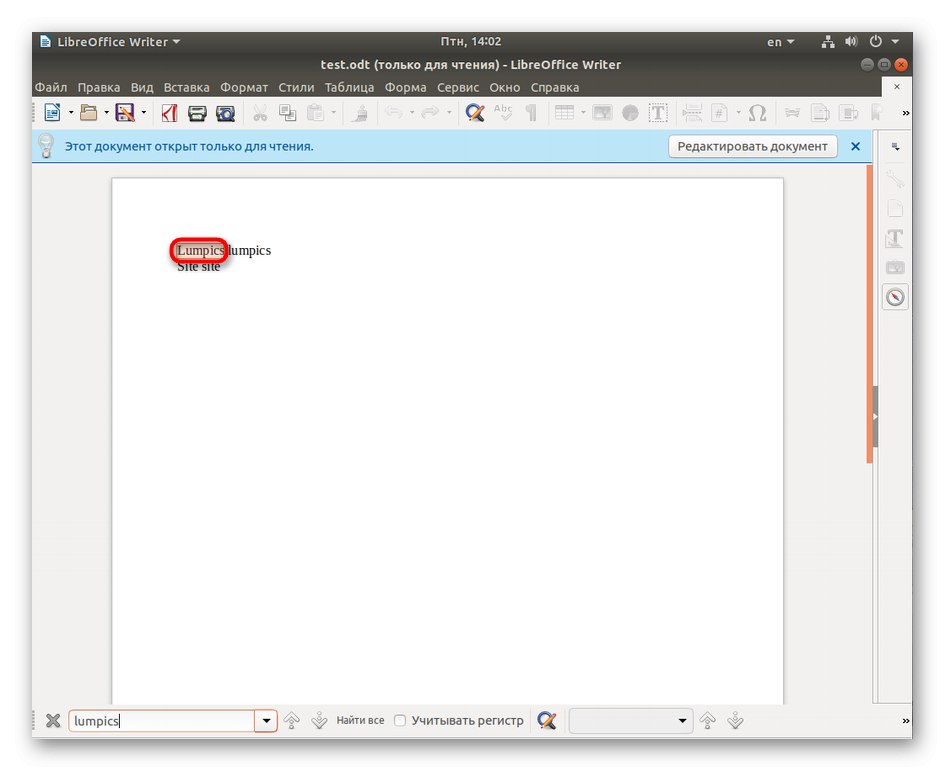
Task: Open the sidebar settings menu icon
Action: [x=896, y=146]
